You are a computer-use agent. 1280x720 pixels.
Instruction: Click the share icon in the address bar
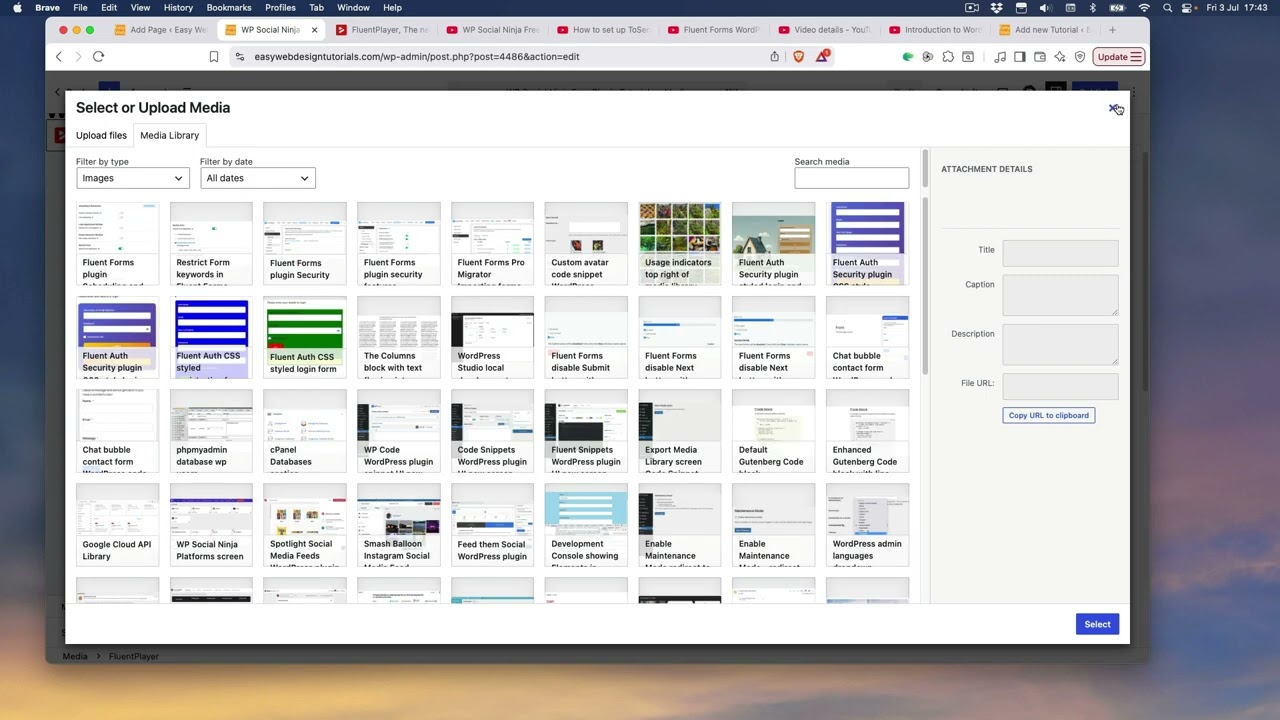(774, 57)
